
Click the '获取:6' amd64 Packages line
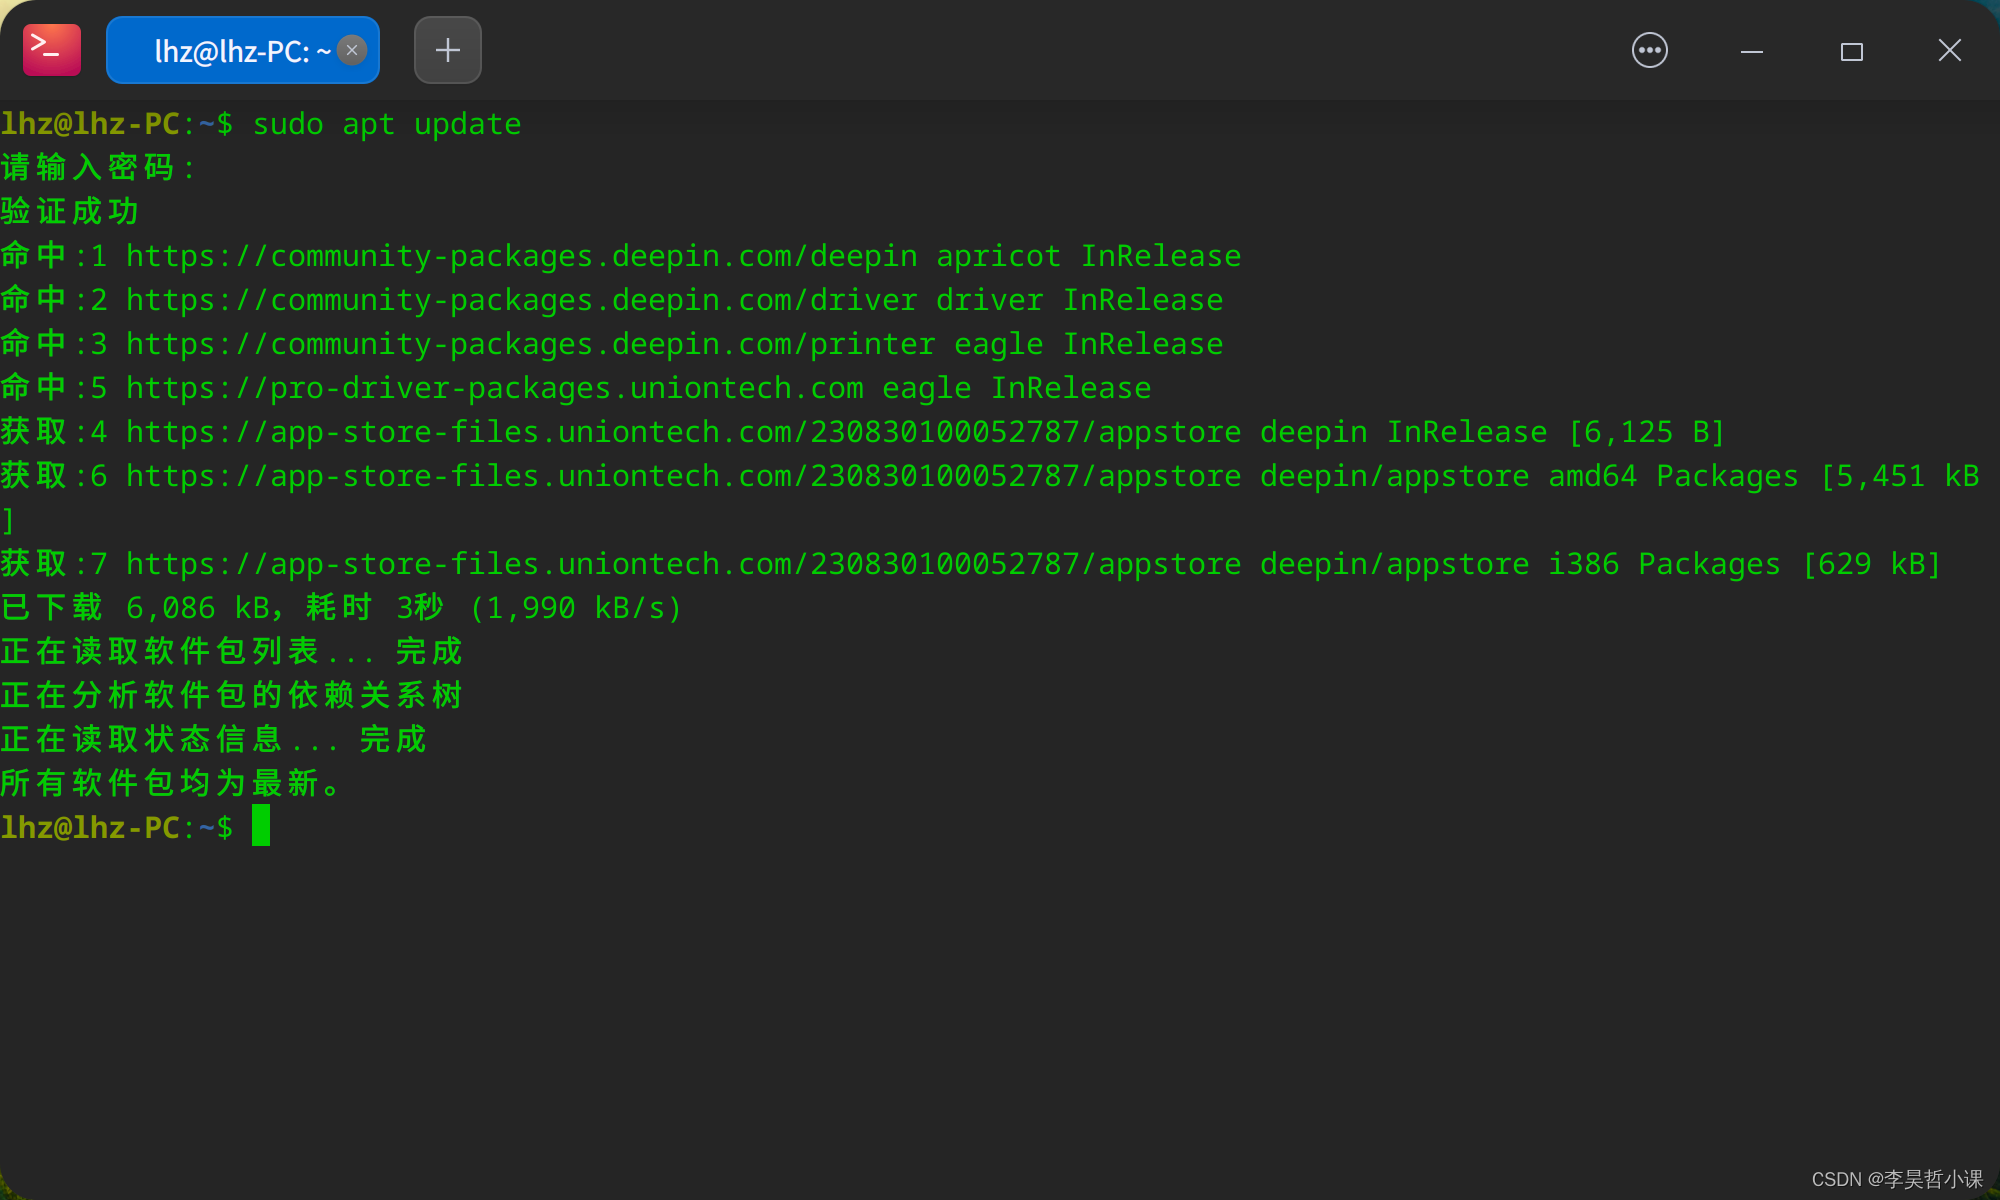click(990, 476)
